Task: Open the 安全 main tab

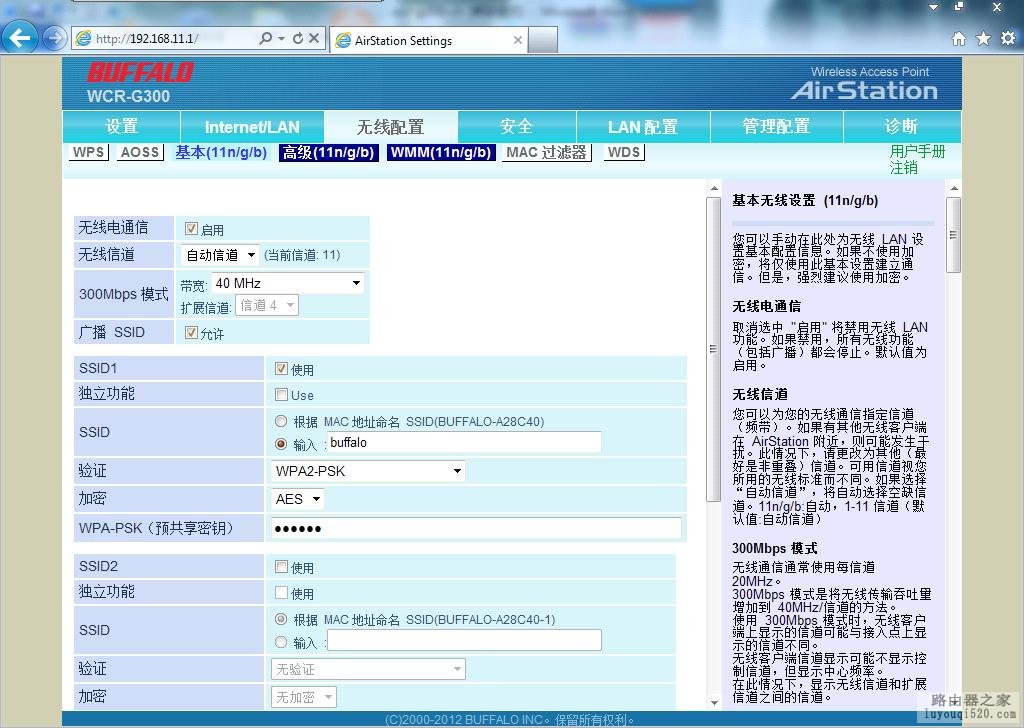Action: (x=517, y=127)
